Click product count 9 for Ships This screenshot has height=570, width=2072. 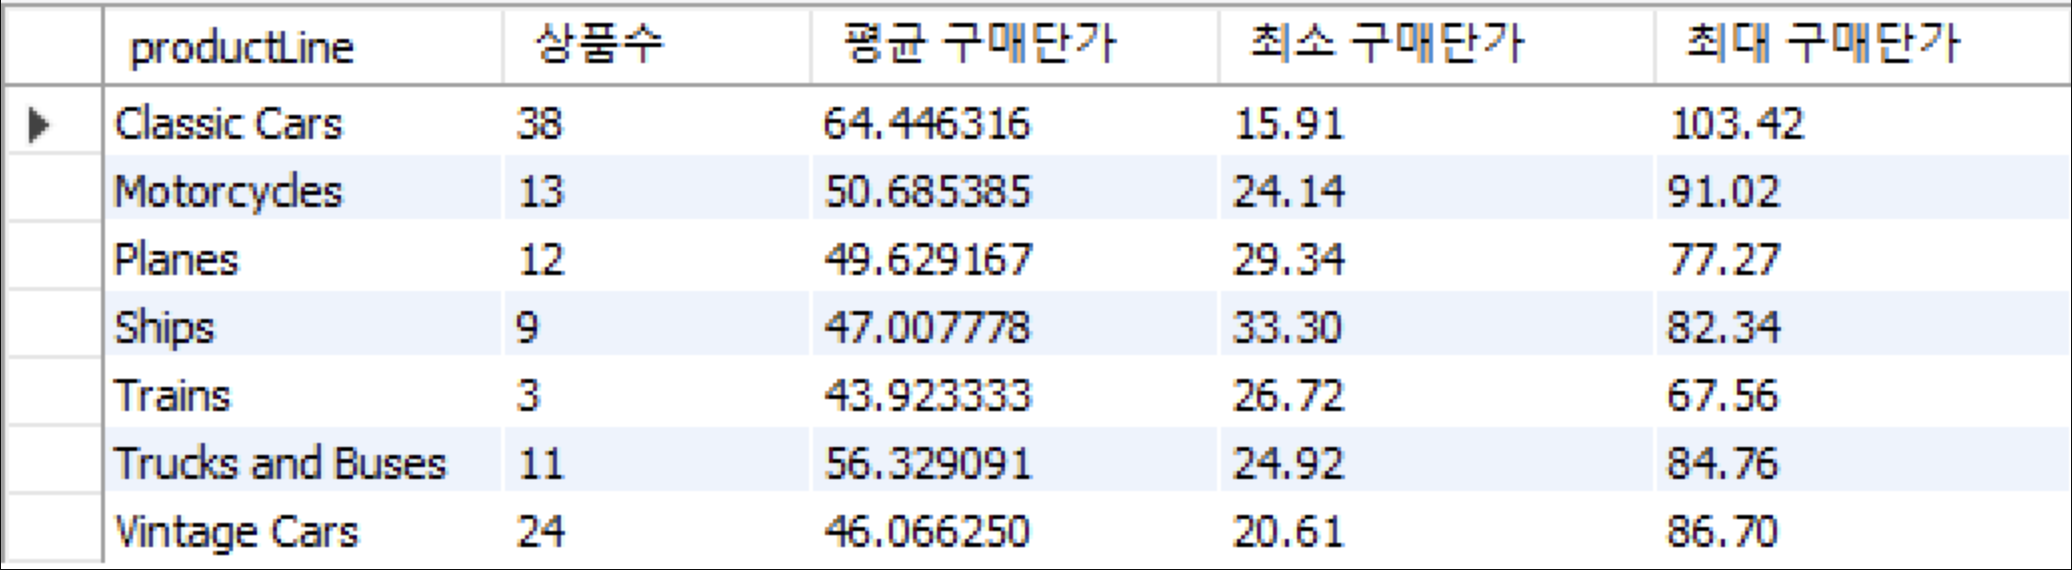[x=657, y=326]
